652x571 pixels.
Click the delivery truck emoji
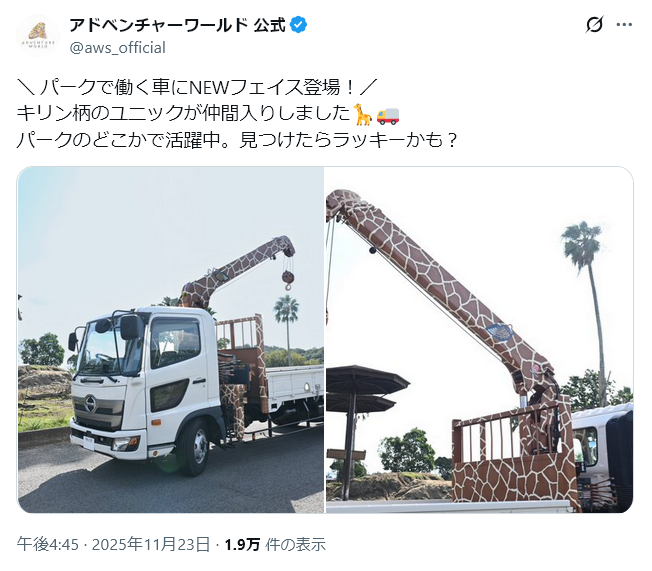(388, 115)
